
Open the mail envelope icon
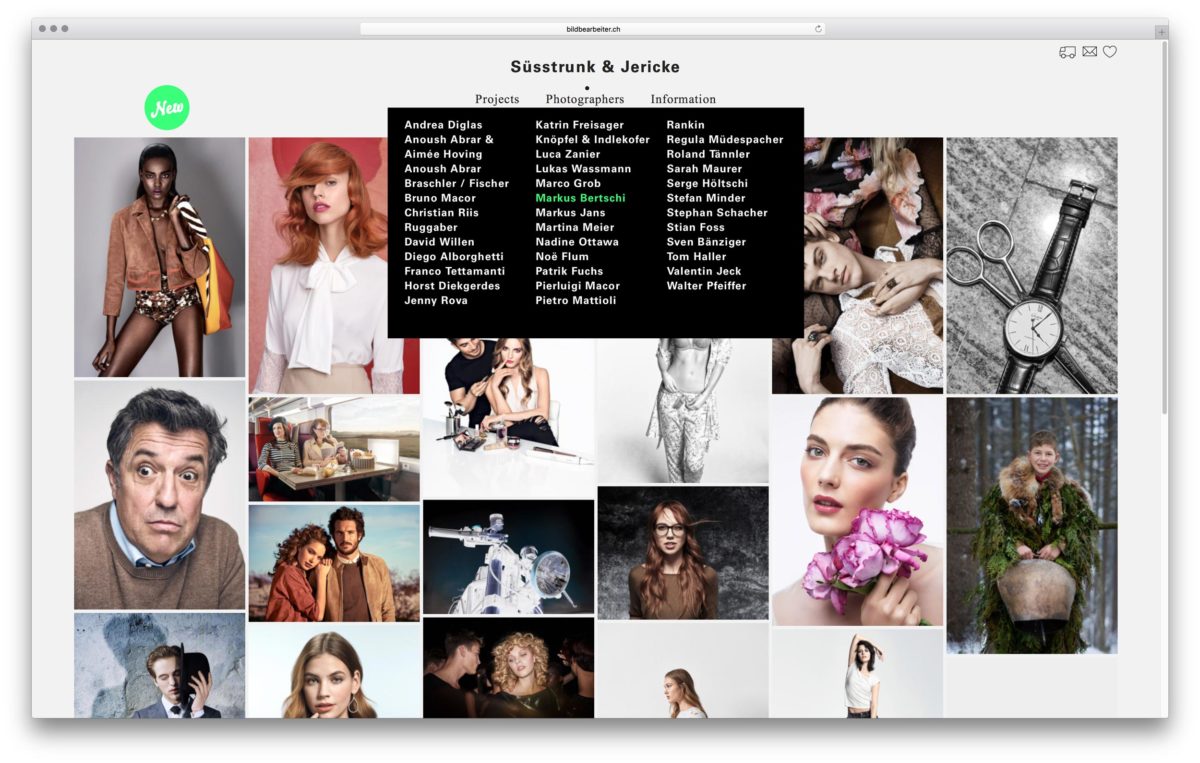1089,52
